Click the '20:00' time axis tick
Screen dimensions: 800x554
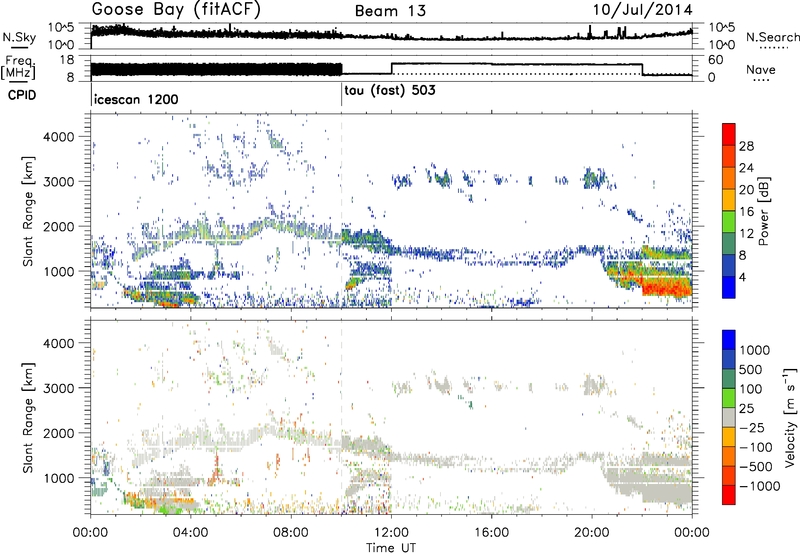[592, 533]
